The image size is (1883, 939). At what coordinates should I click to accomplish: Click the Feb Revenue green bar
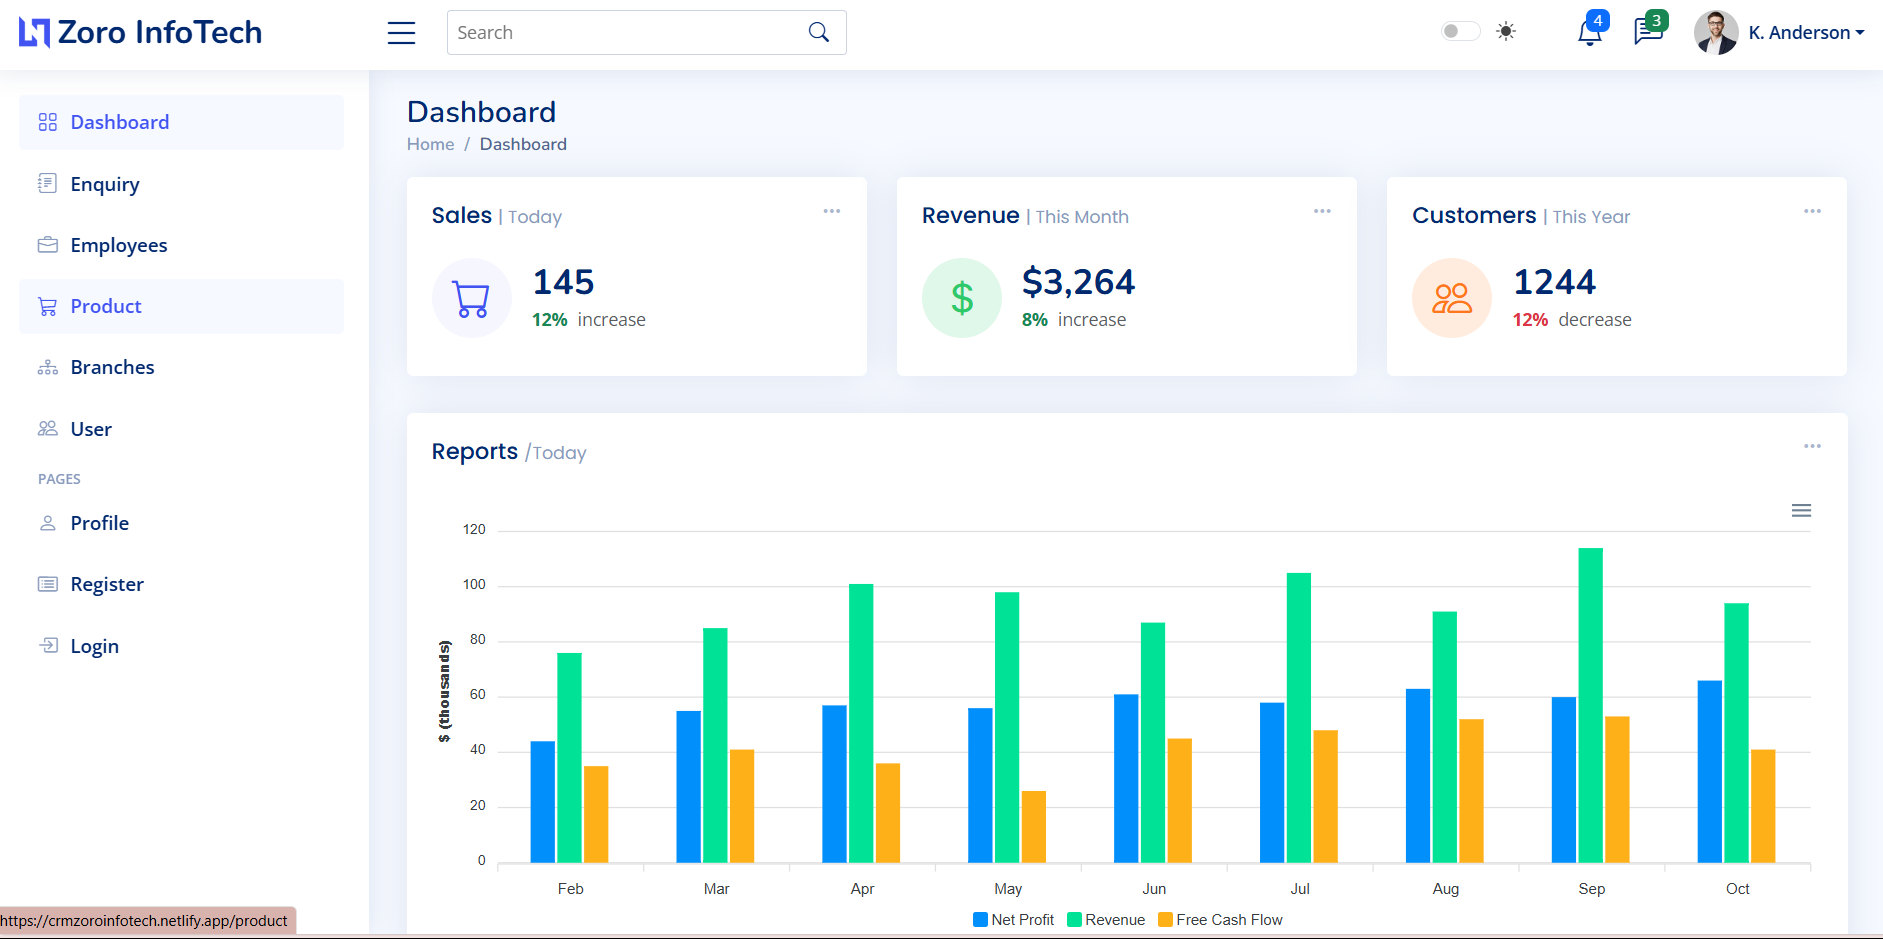(x=569, y=757)
